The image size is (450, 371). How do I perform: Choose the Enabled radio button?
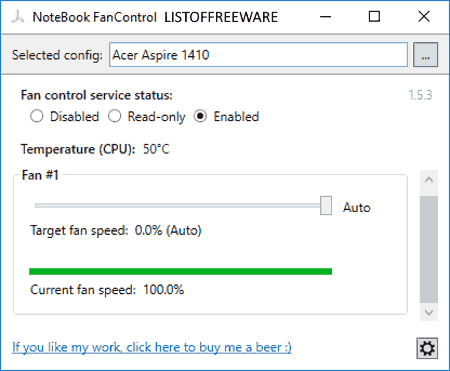(200, 116)
